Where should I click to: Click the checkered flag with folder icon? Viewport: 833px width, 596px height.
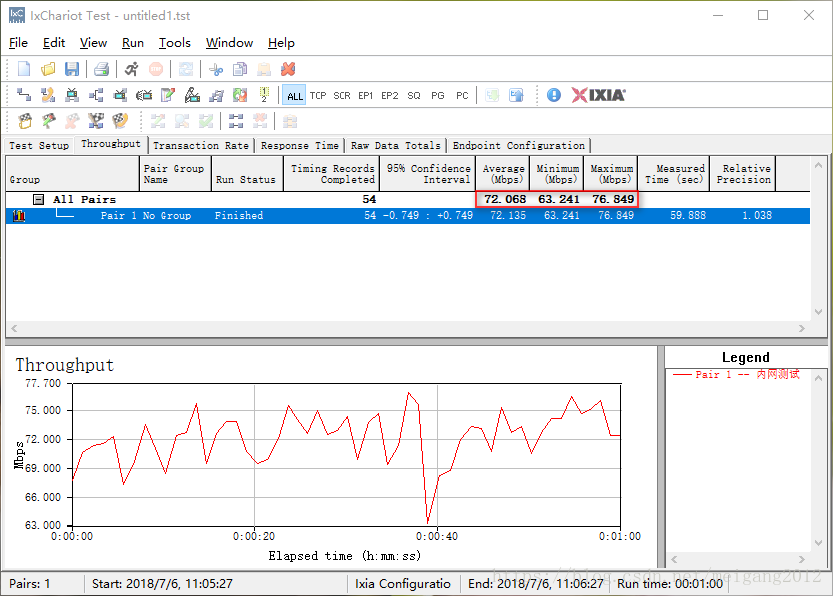pos(24,121)
